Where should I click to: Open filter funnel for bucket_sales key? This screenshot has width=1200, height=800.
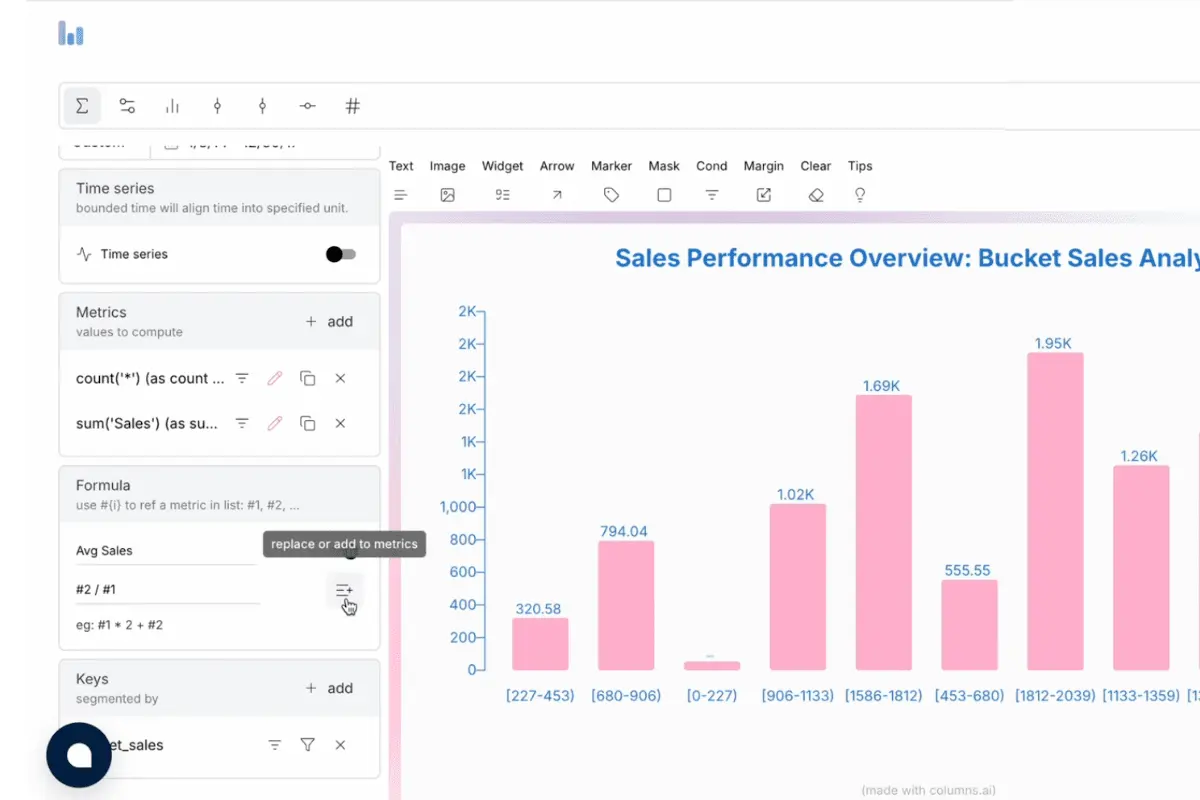[x=308, y=745]
